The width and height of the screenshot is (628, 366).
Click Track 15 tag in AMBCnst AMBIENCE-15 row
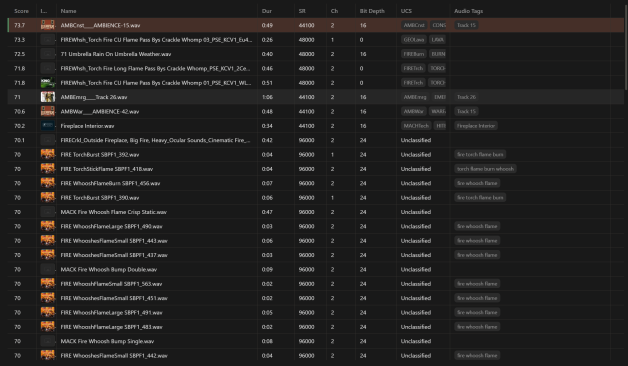point(467,25)
